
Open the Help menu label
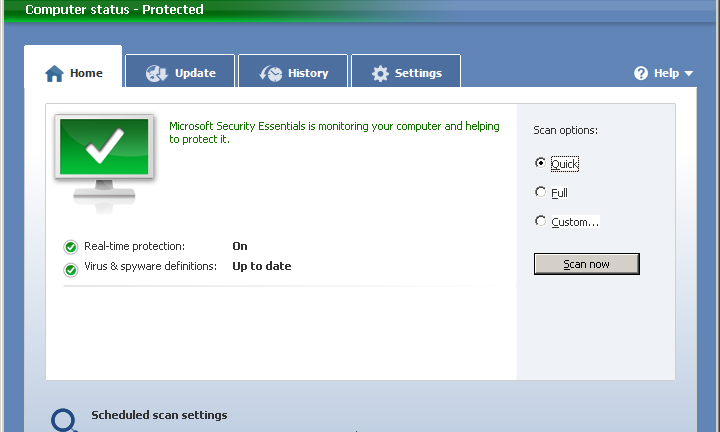click(x=666, y=73)
